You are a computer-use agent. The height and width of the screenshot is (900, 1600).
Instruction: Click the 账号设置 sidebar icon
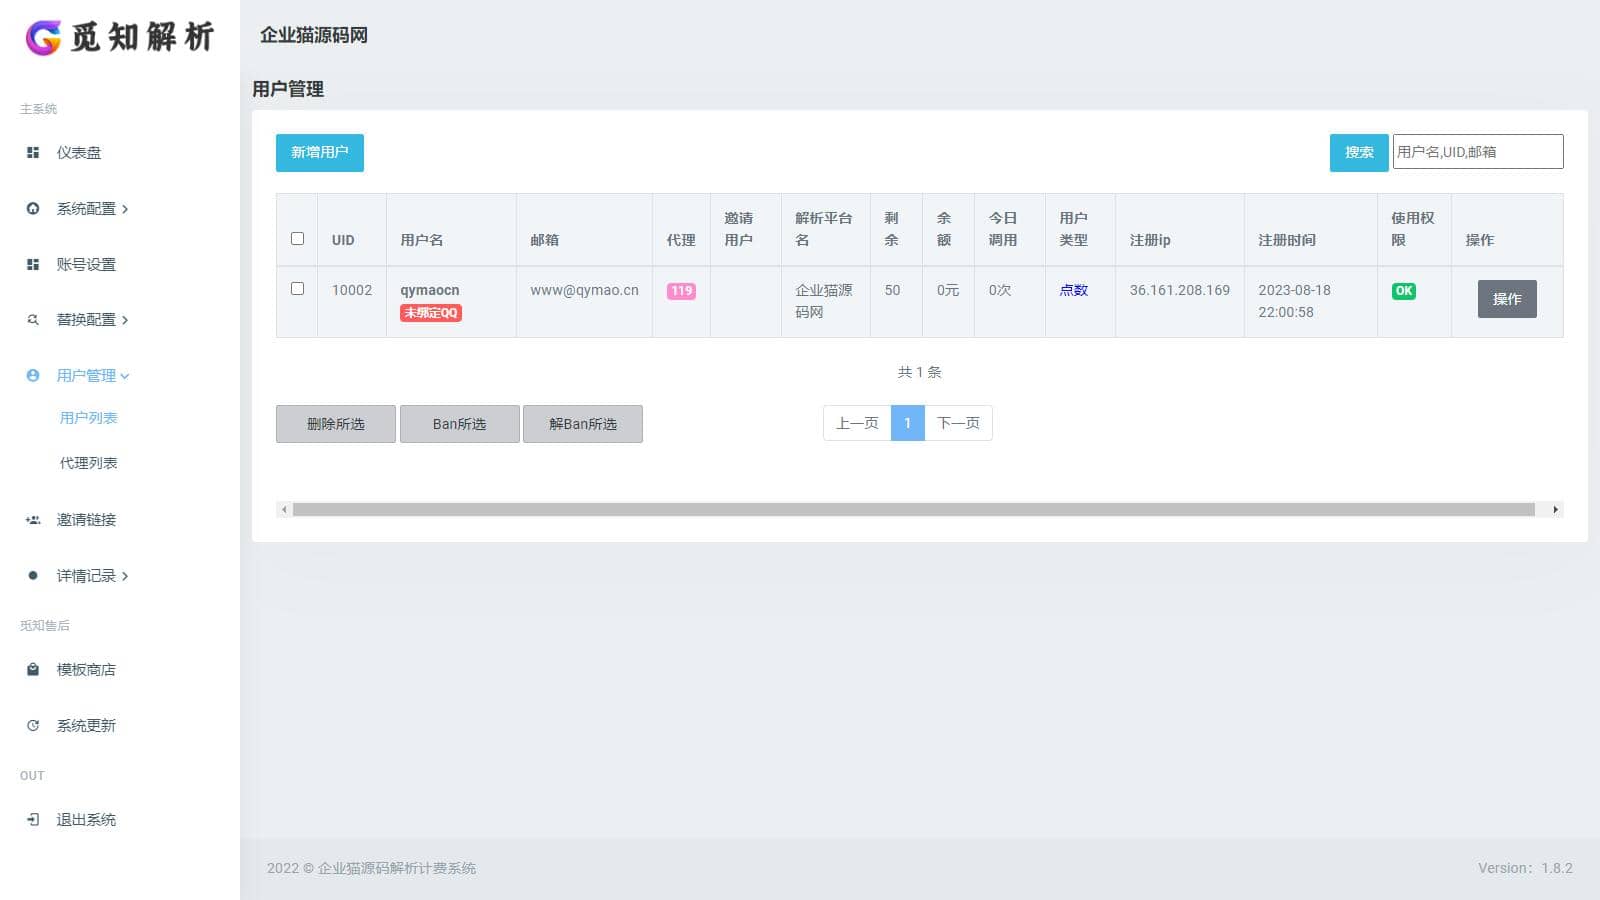pos(33,265)
